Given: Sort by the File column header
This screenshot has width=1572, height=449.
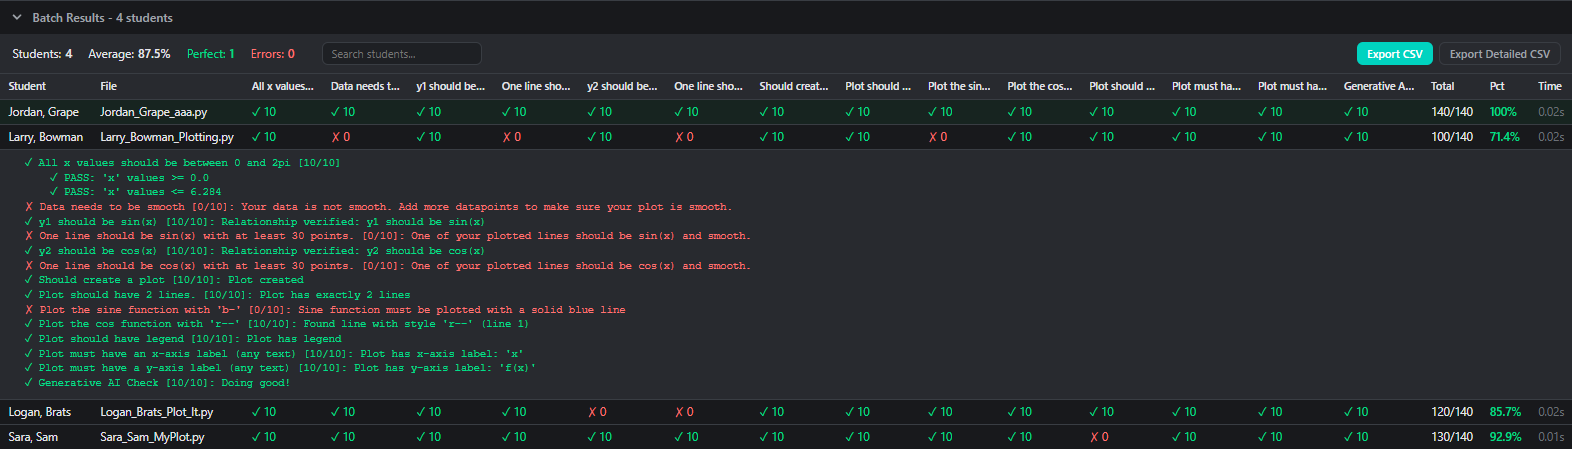Looking at the screenshot, I should 109,86.
